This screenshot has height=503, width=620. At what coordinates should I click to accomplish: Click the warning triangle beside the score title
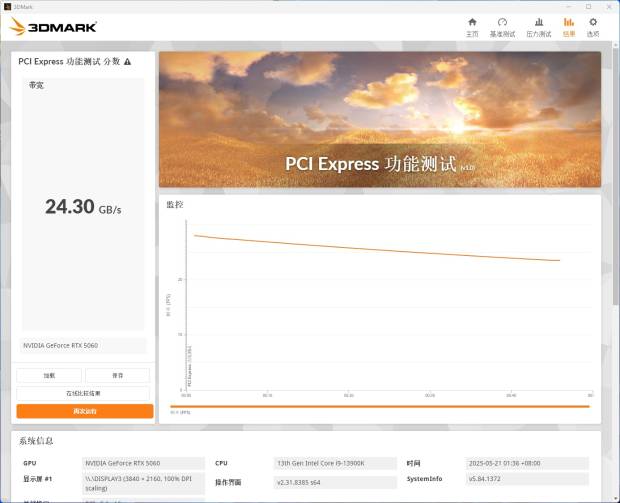(127, 62)
